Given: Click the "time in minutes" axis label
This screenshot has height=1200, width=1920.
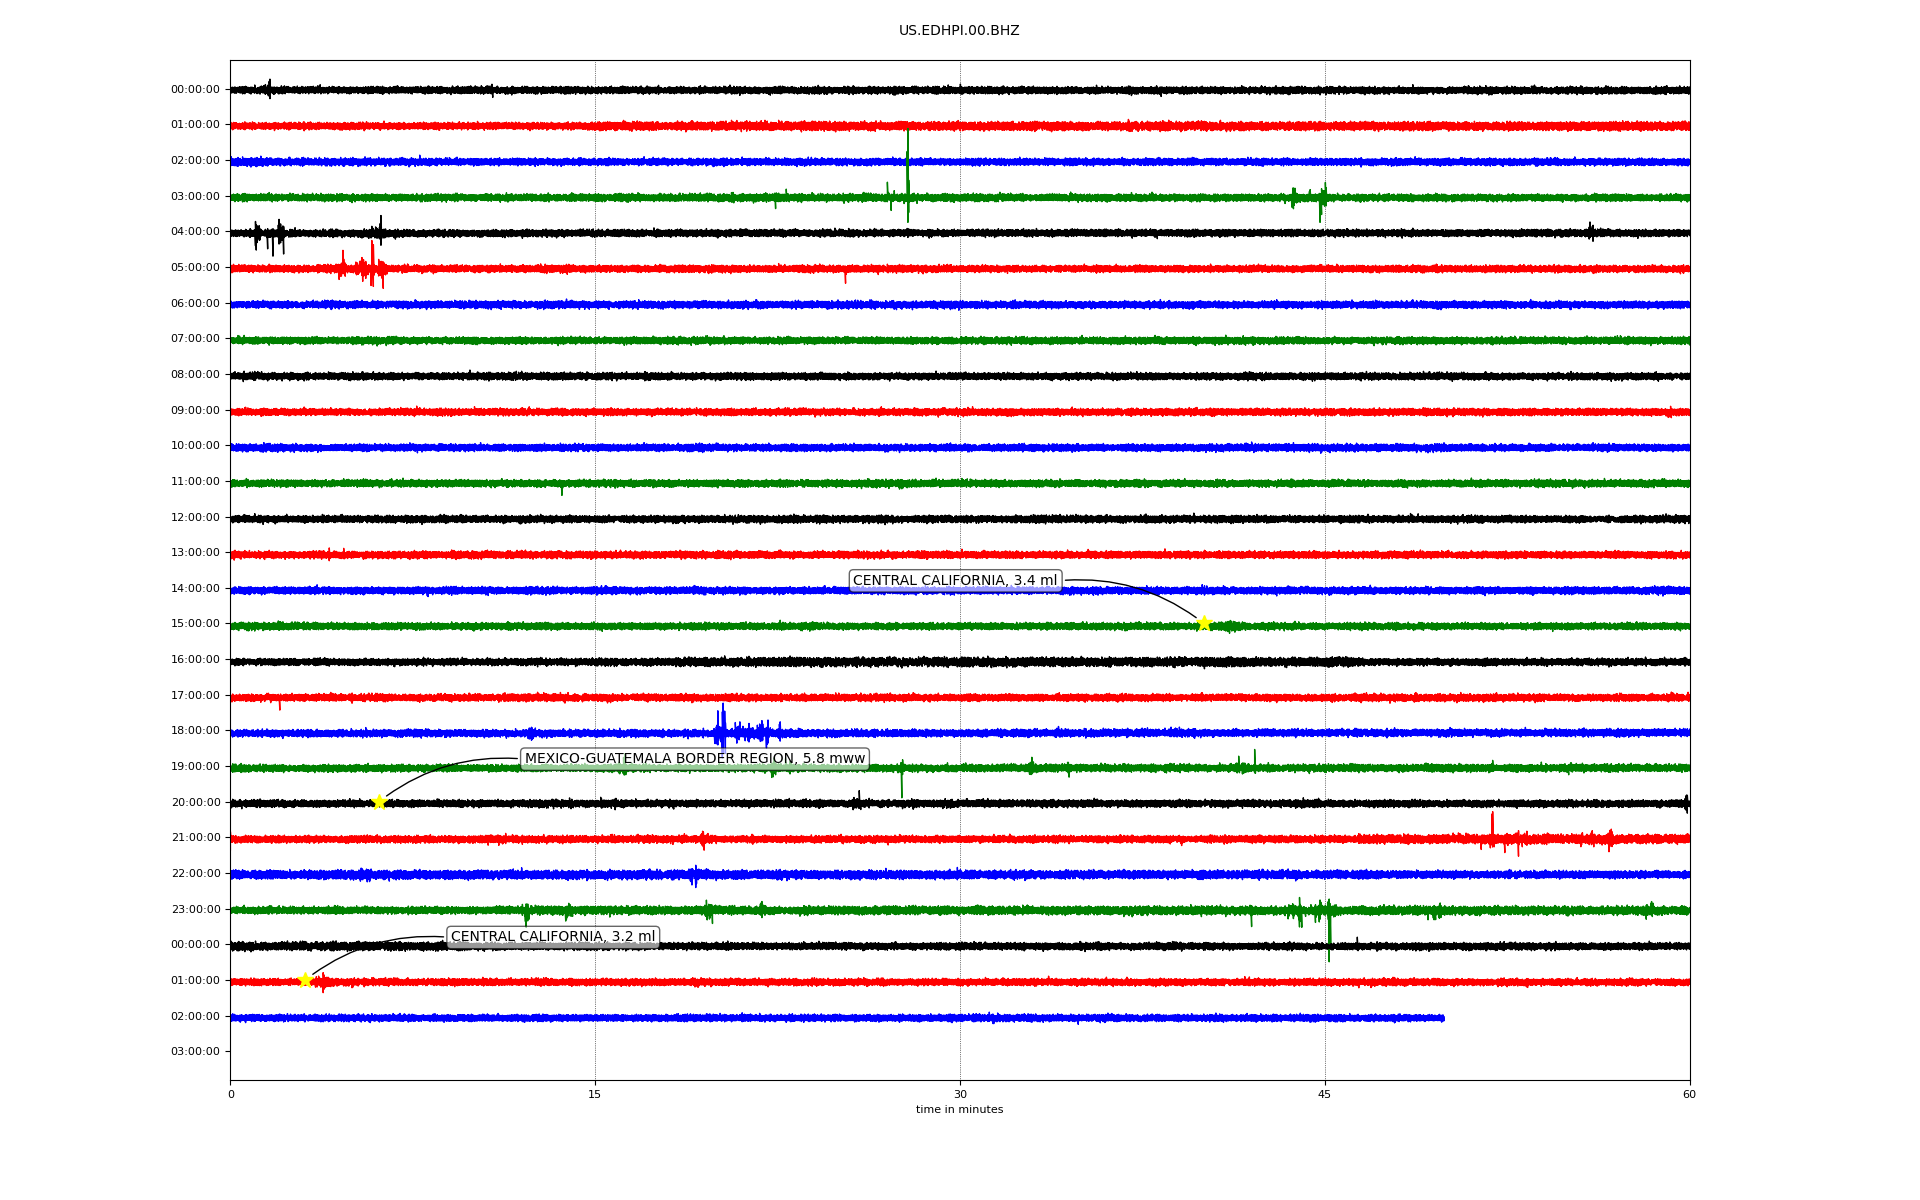Looking at the screenshot, I should coord(959,1110).
